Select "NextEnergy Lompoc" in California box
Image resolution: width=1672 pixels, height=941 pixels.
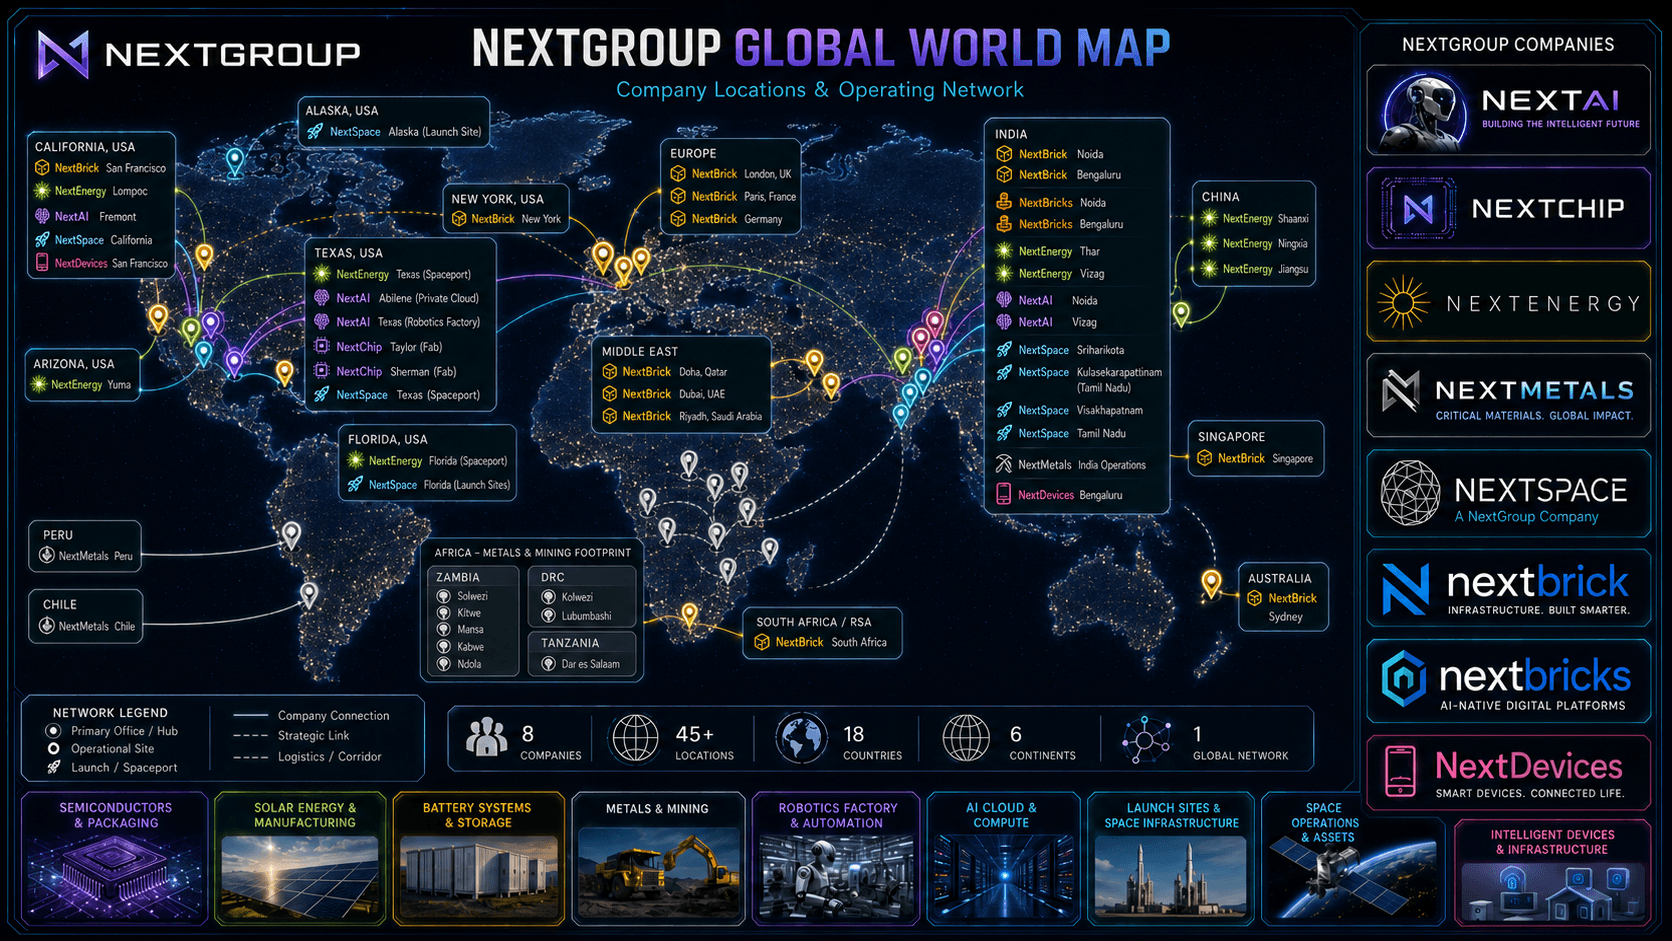pyautogui.click(x=91, y=191)
